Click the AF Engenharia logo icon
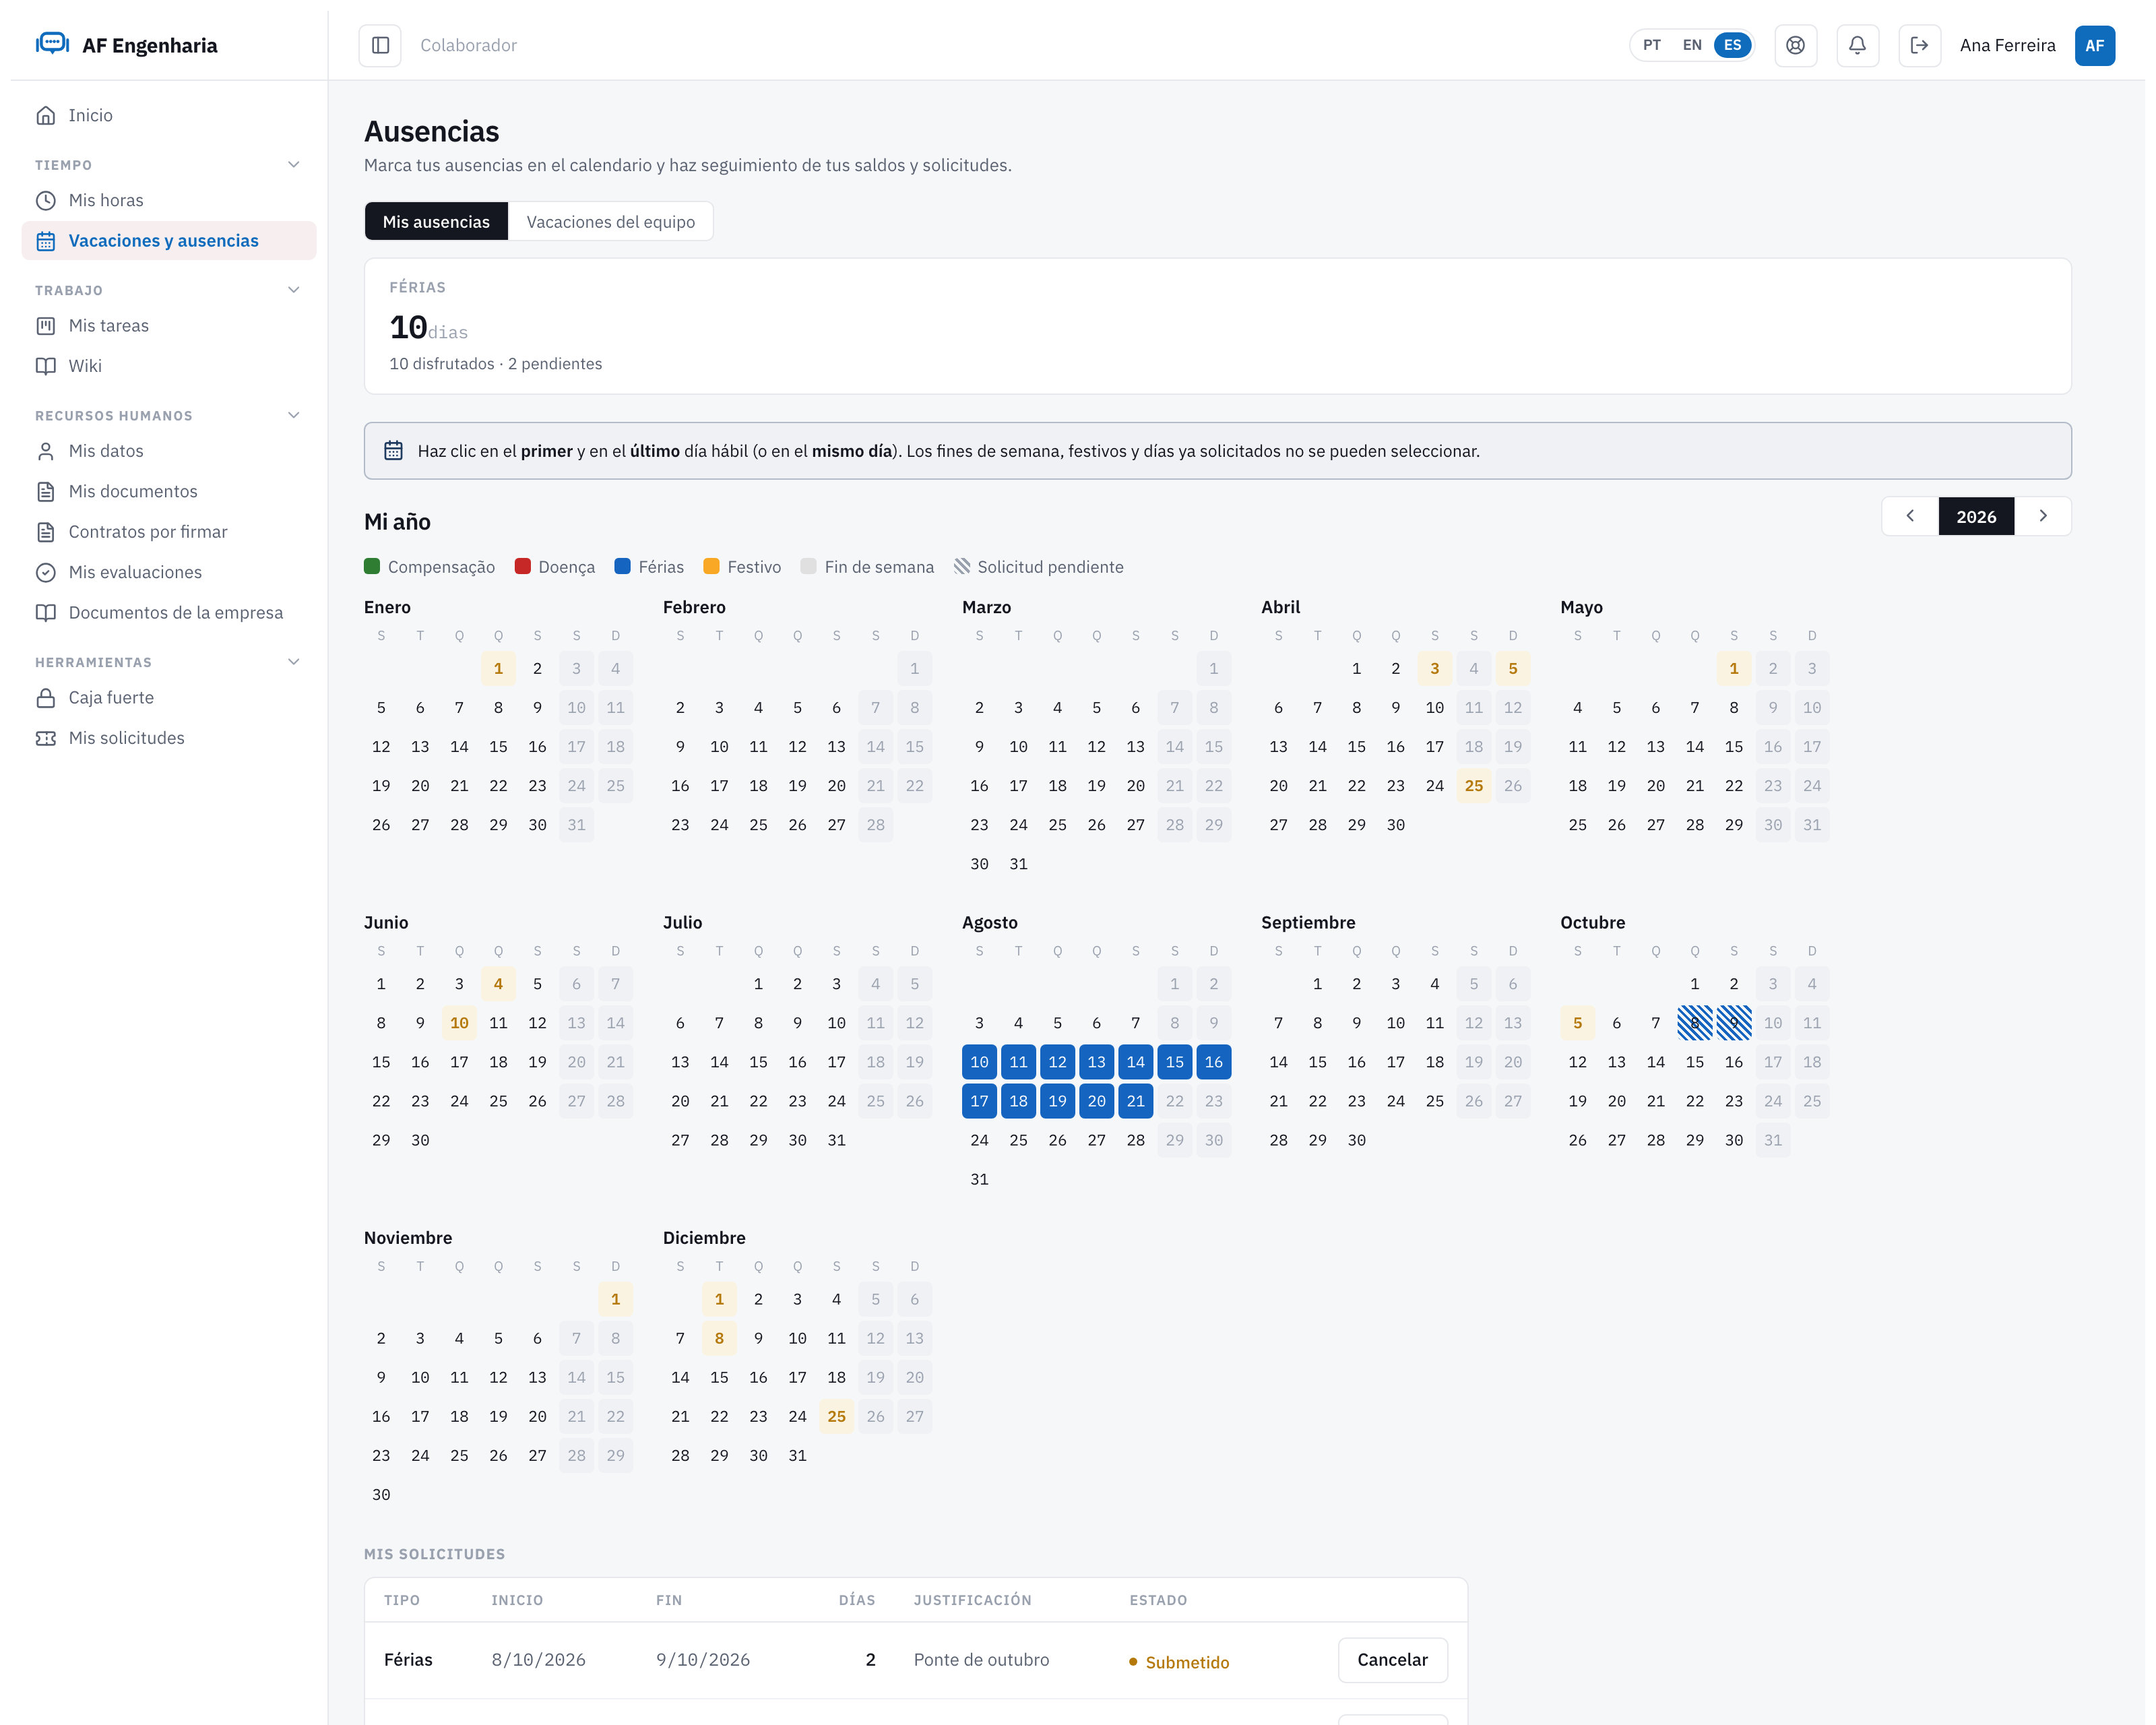The width and height of the screenshot is (2156, 1725). (52, 44)
